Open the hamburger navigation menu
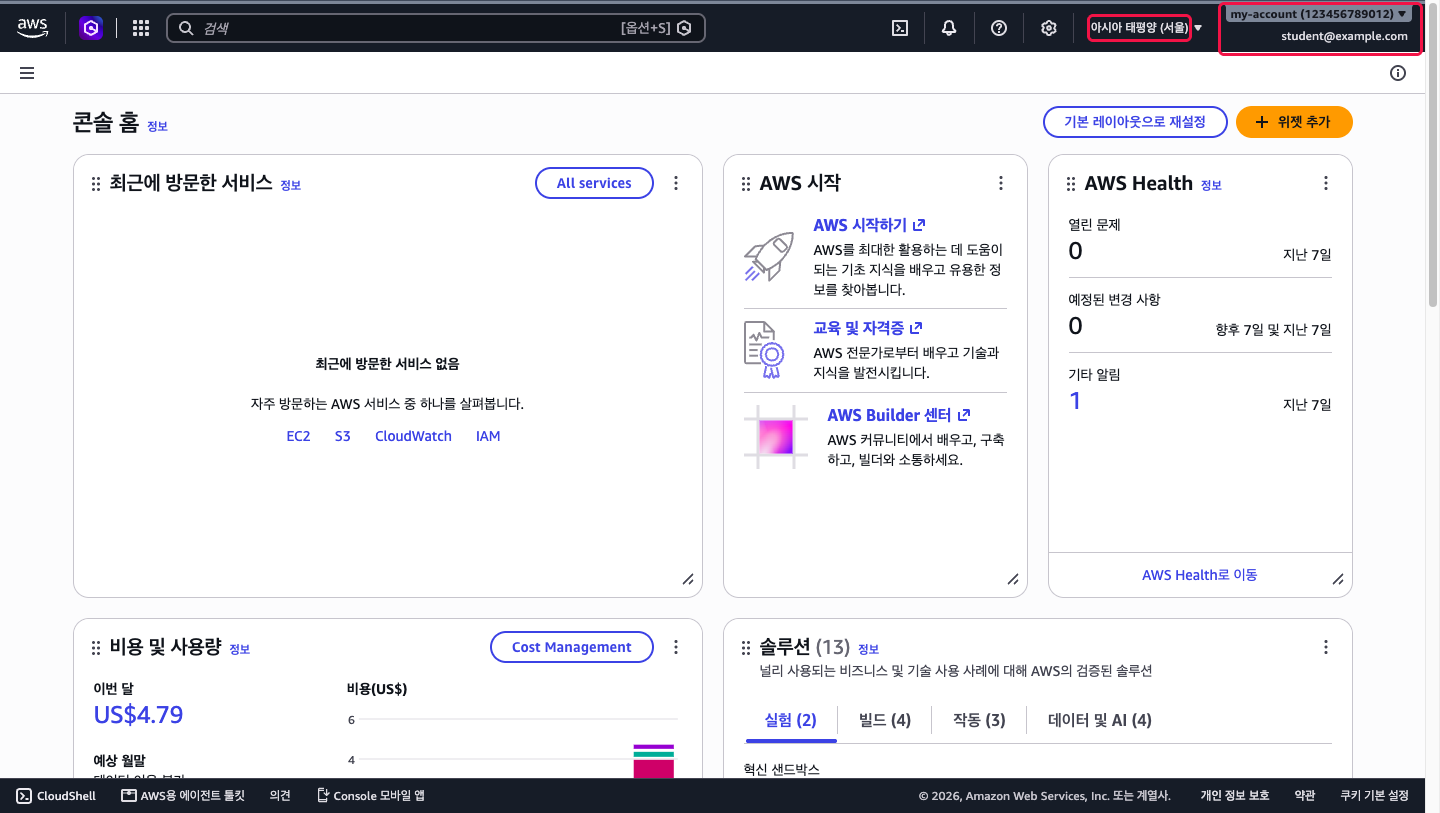Viewport: 1440px width, 813px height. [27, 73]
